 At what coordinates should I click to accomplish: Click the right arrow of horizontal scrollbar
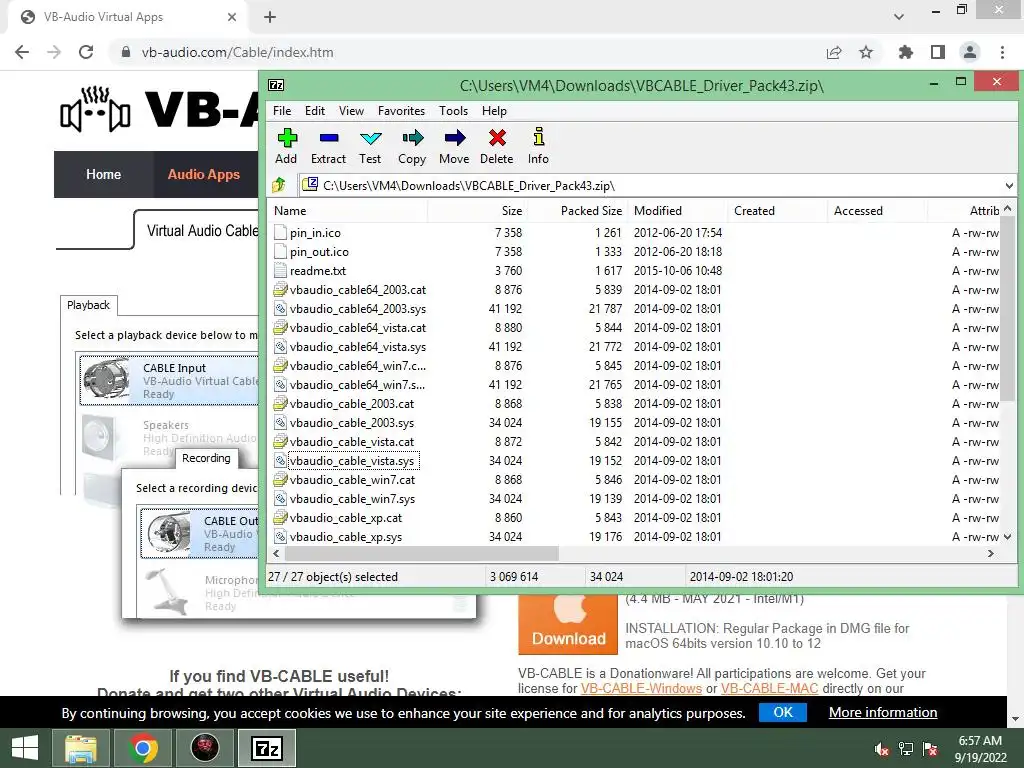coord(991,553)
